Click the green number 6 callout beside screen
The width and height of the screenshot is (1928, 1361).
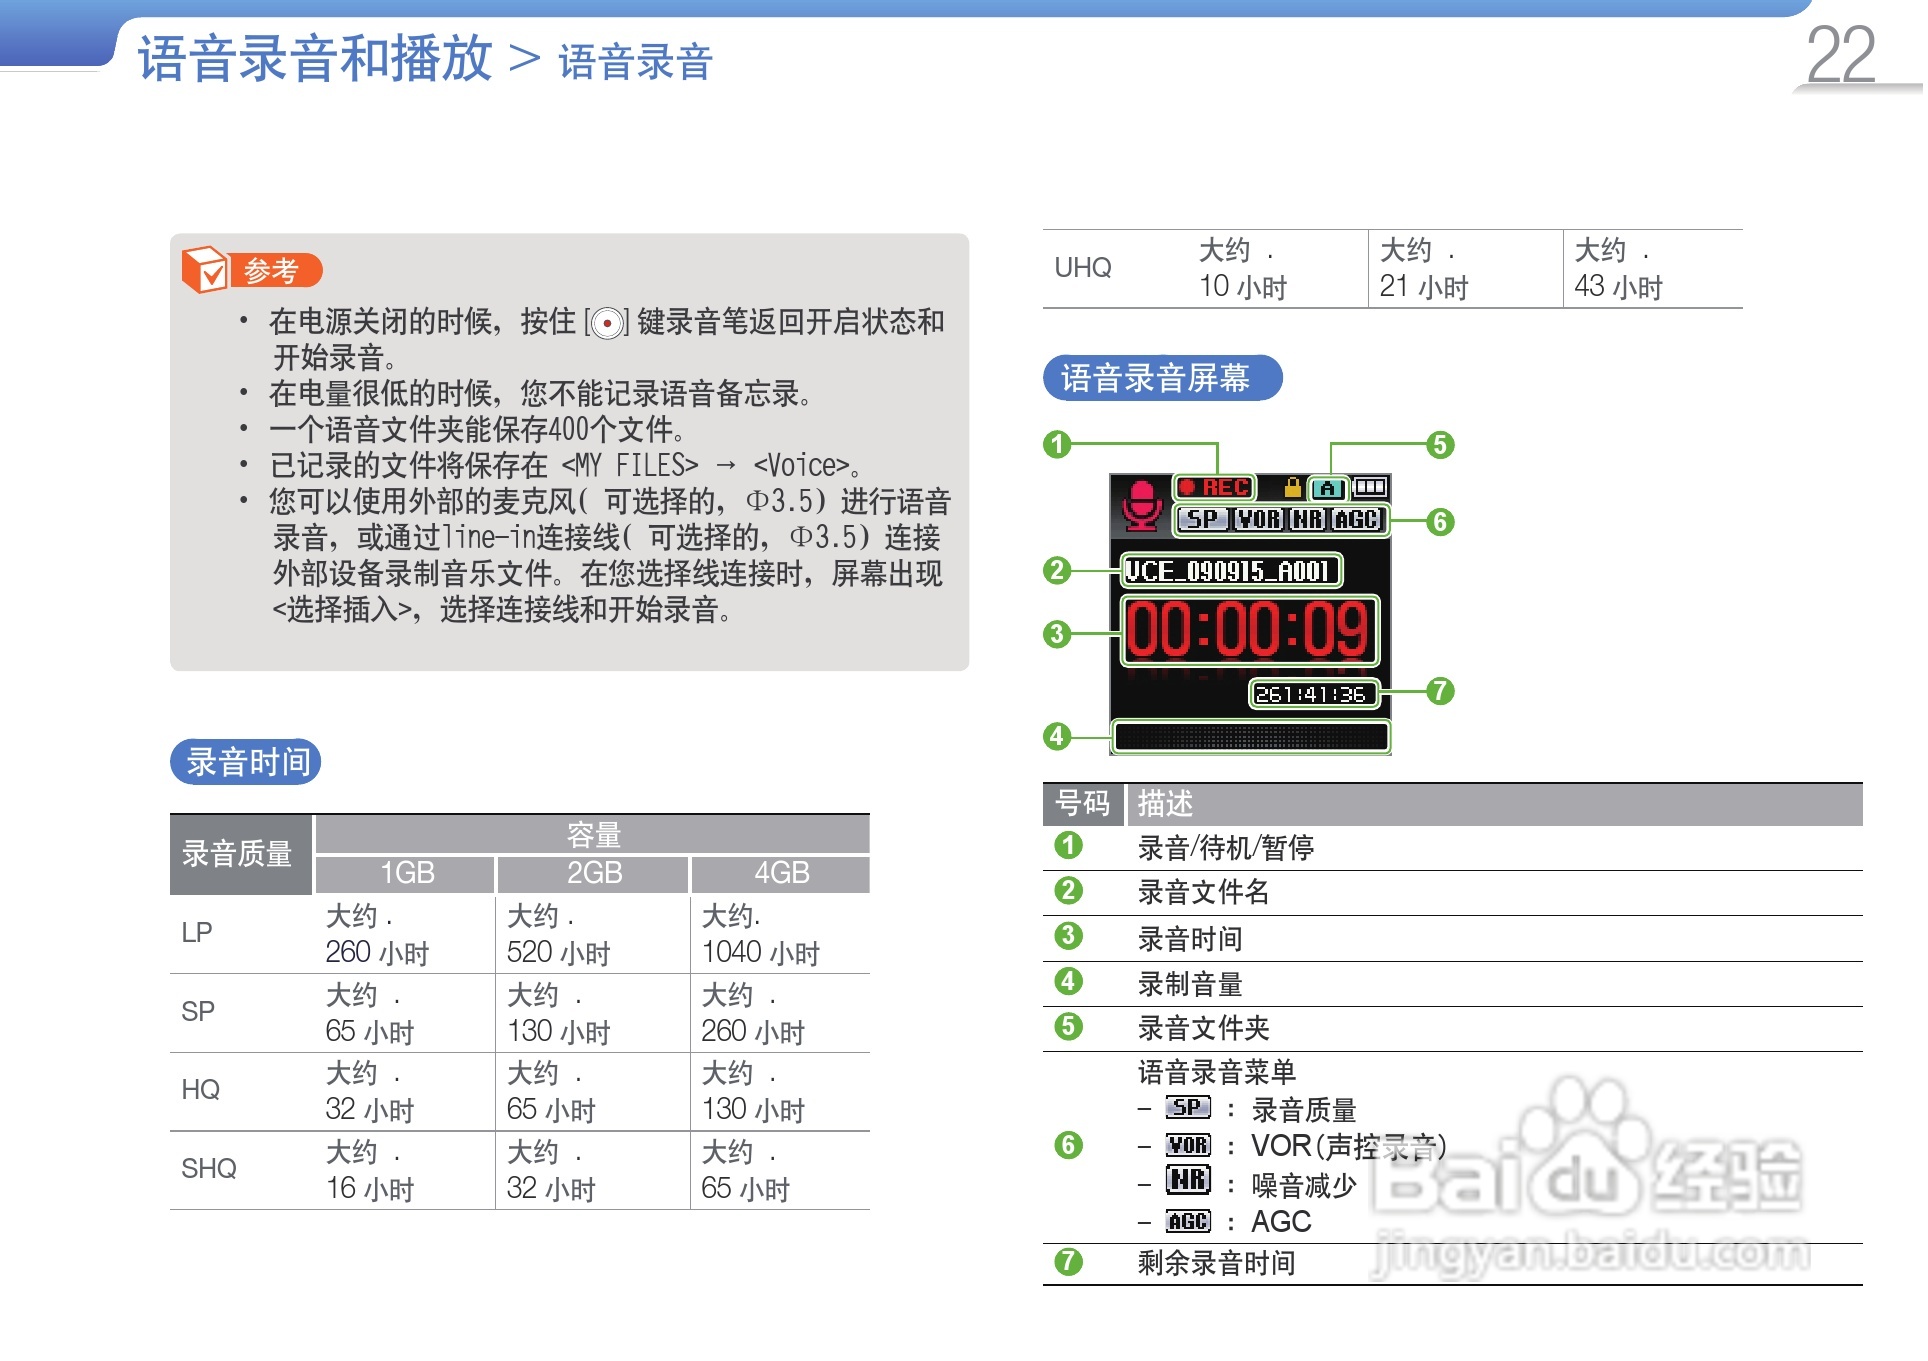[x=1440, y=522]
